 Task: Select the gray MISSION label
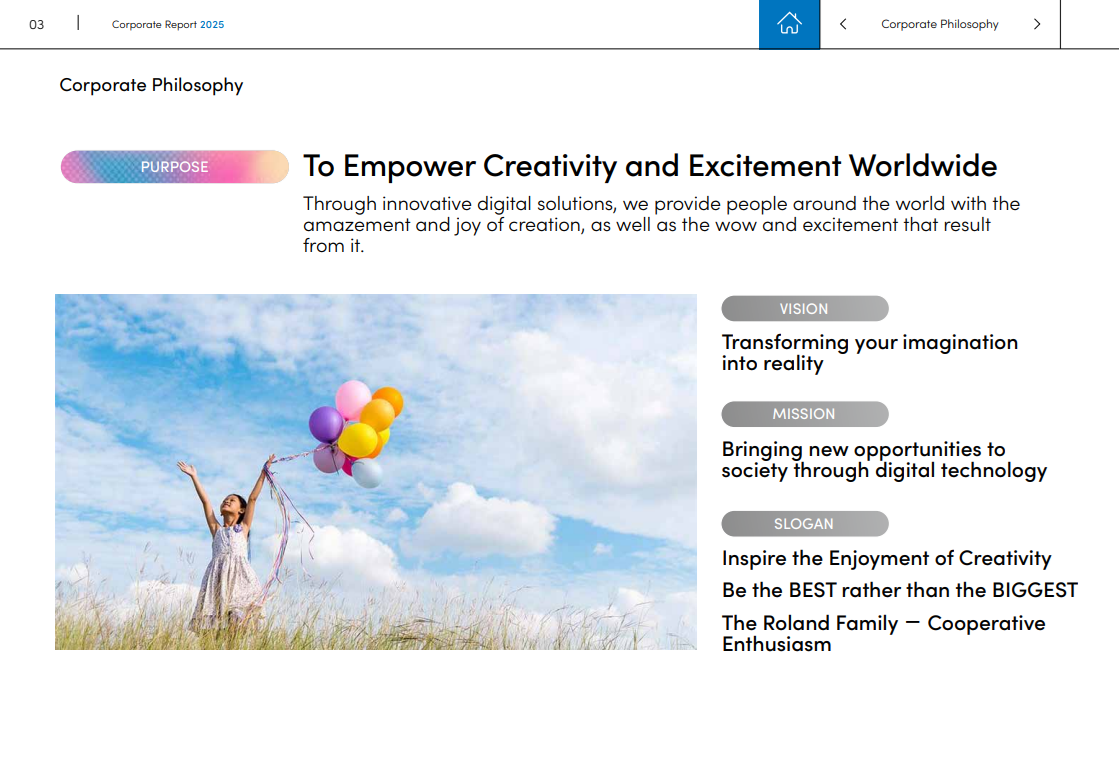point(804,414)
